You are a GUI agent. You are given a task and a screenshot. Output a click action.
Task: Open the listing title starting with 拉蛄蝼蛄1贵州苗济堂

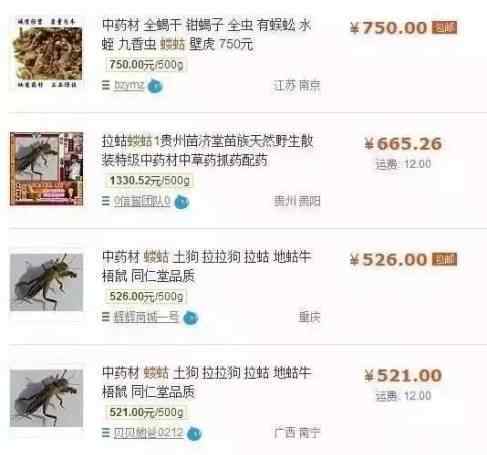click(x=207, y=151)
